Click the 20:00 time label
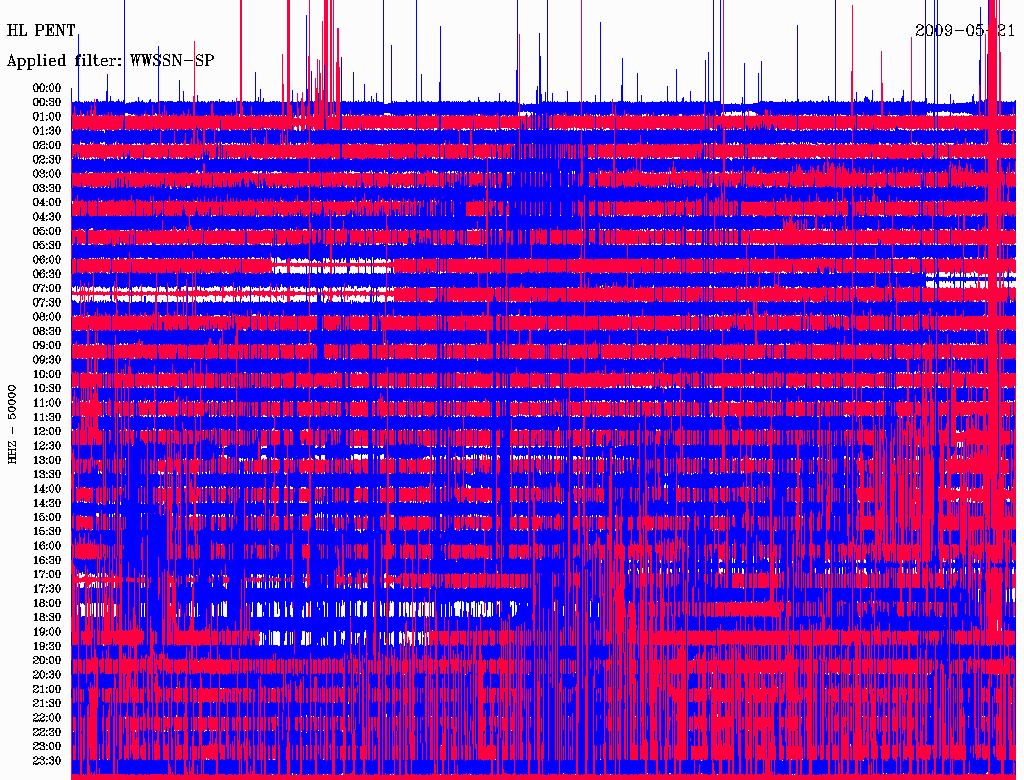The width and height of the screenshot is (1024, 780). 47,661
